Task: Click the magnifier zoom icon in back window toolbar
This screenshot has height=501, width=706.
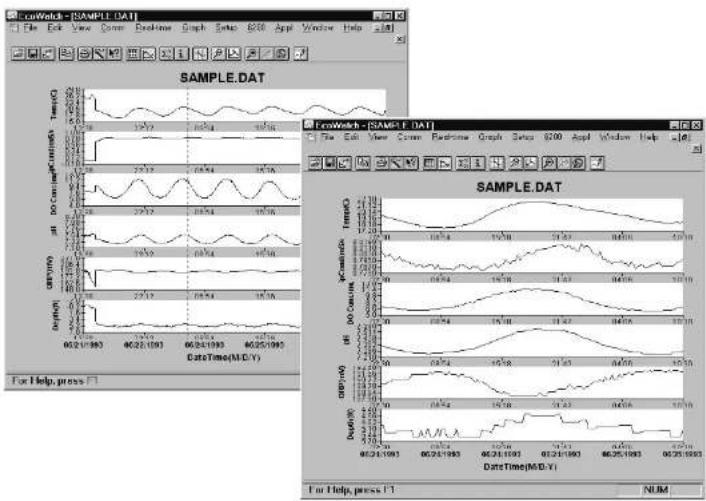Action: [218, 54]
